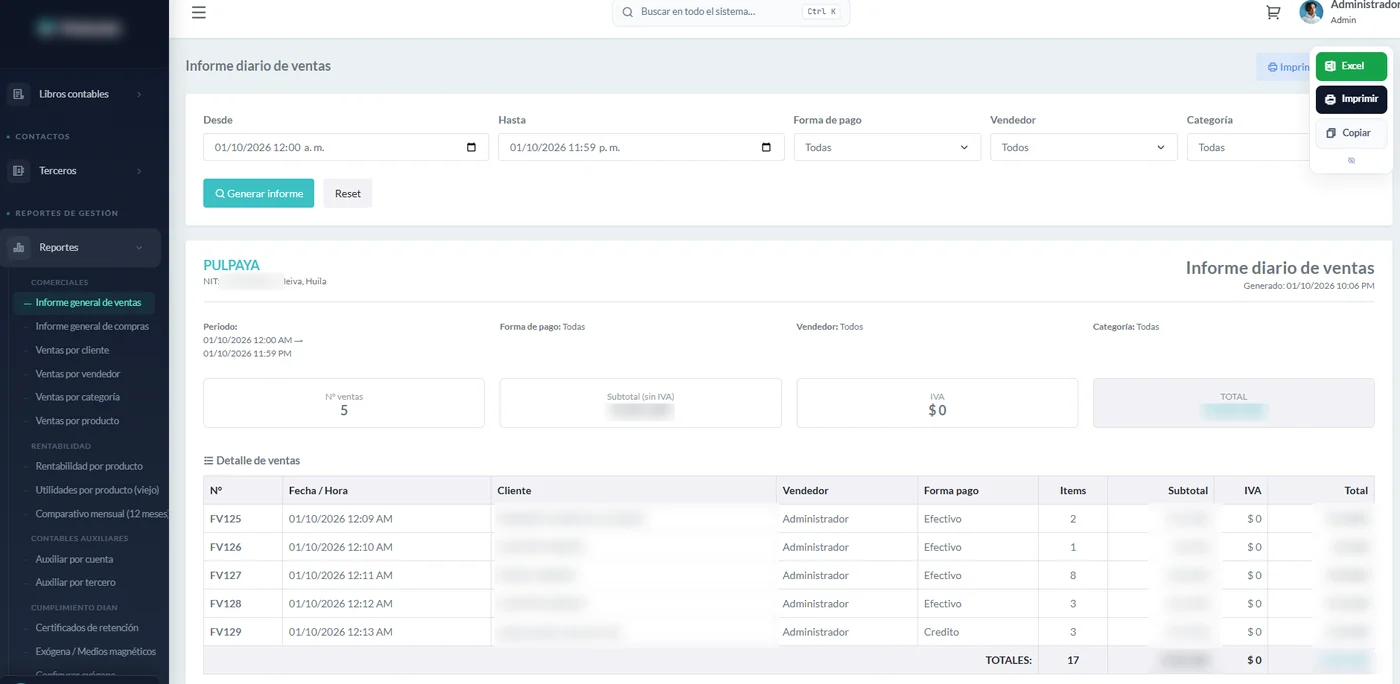Open Ventas por producto report
The image size is (1400, 684).
click(x=77, y=422)
